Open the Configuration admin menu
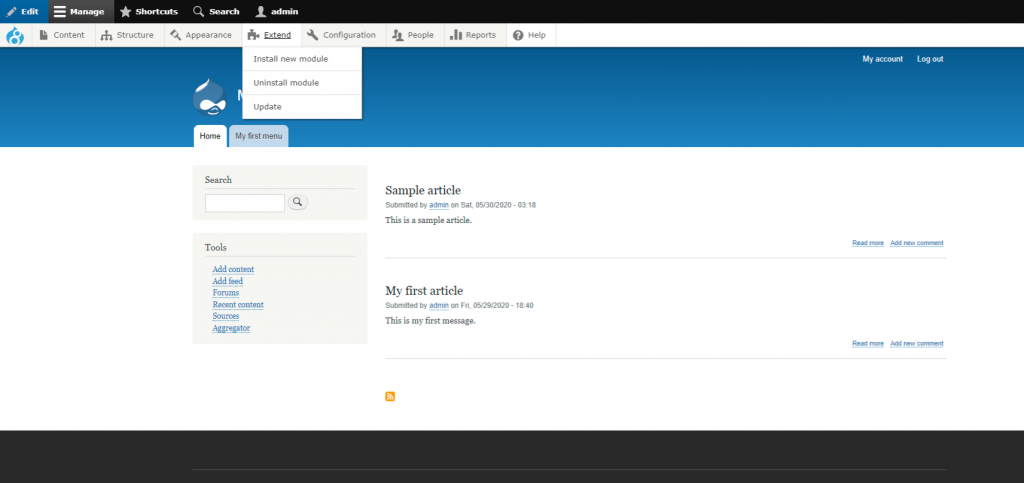Image resolution: width=1024 pixels, height=483 pixels. coord(341,35)
